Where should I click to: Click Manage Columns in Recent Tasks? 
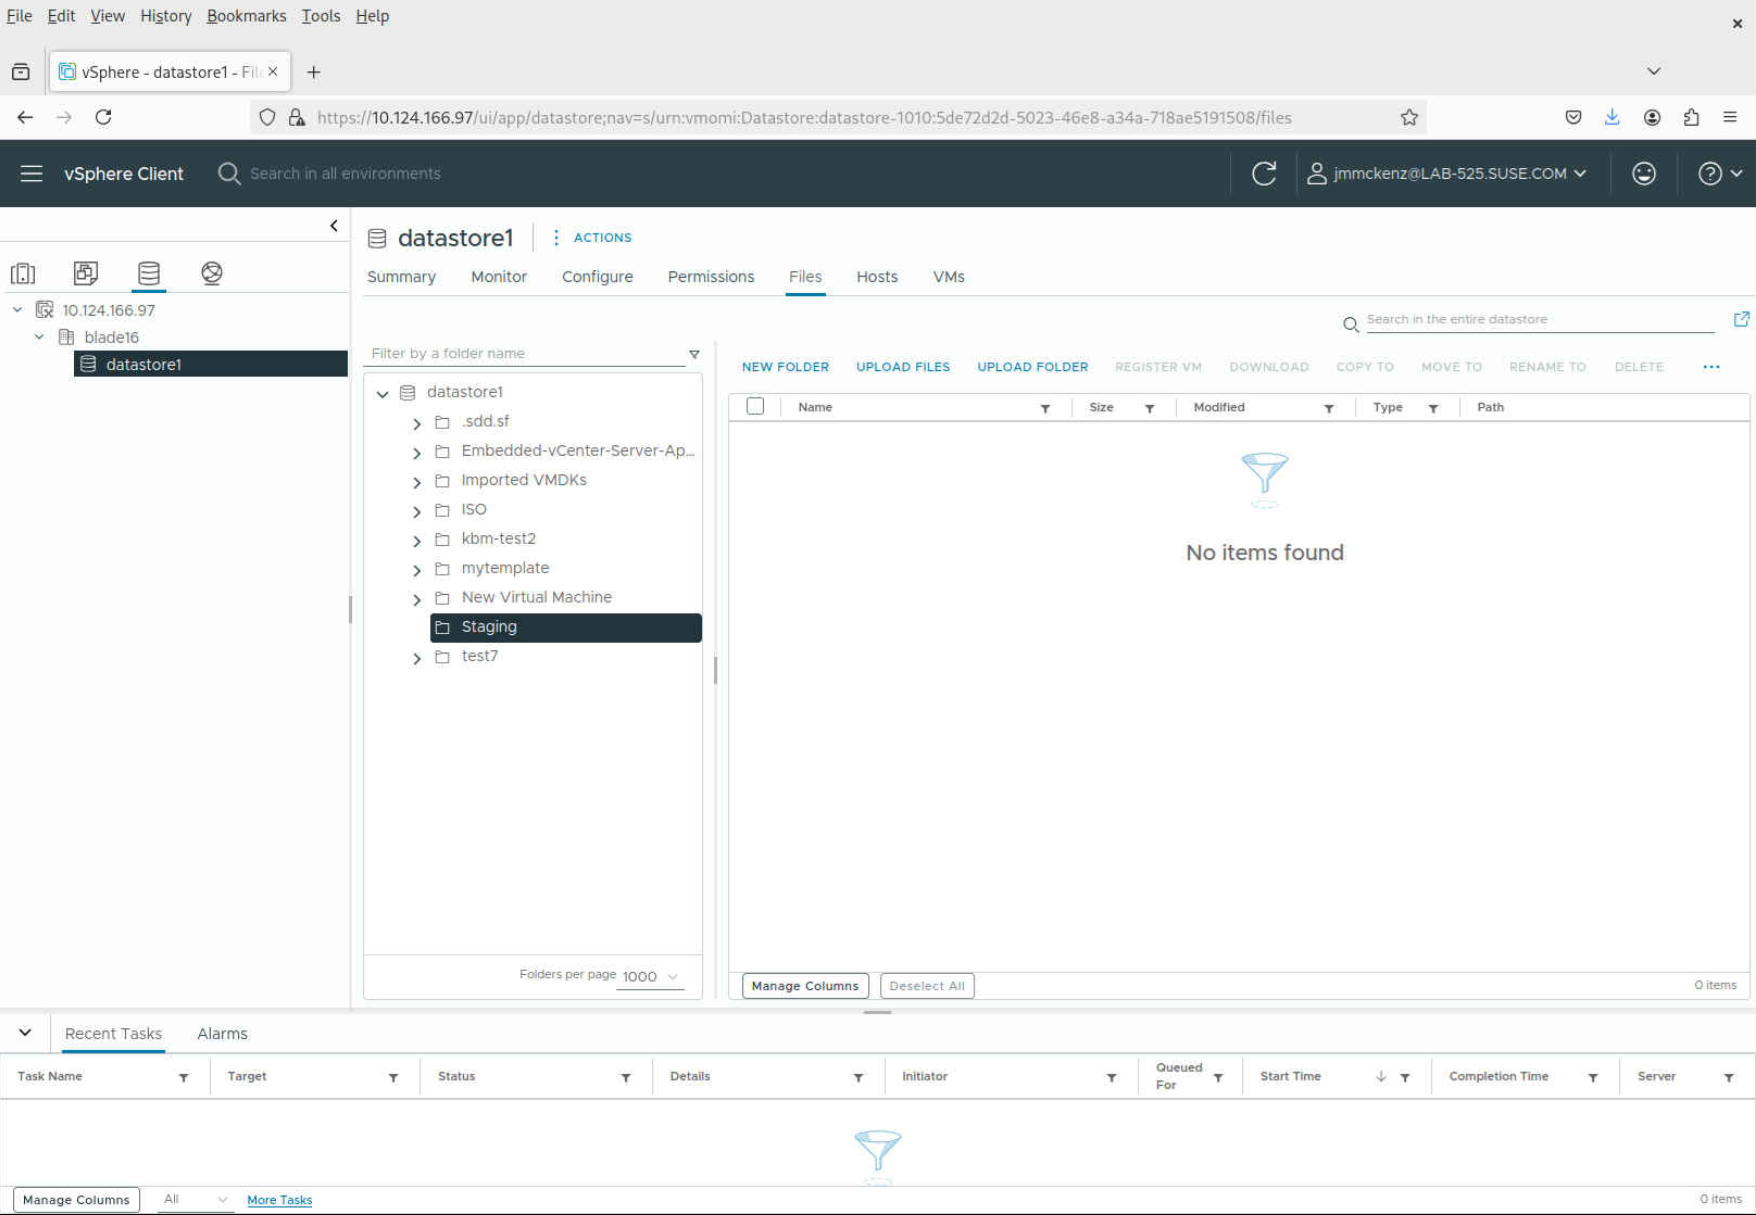(76, 1200)
